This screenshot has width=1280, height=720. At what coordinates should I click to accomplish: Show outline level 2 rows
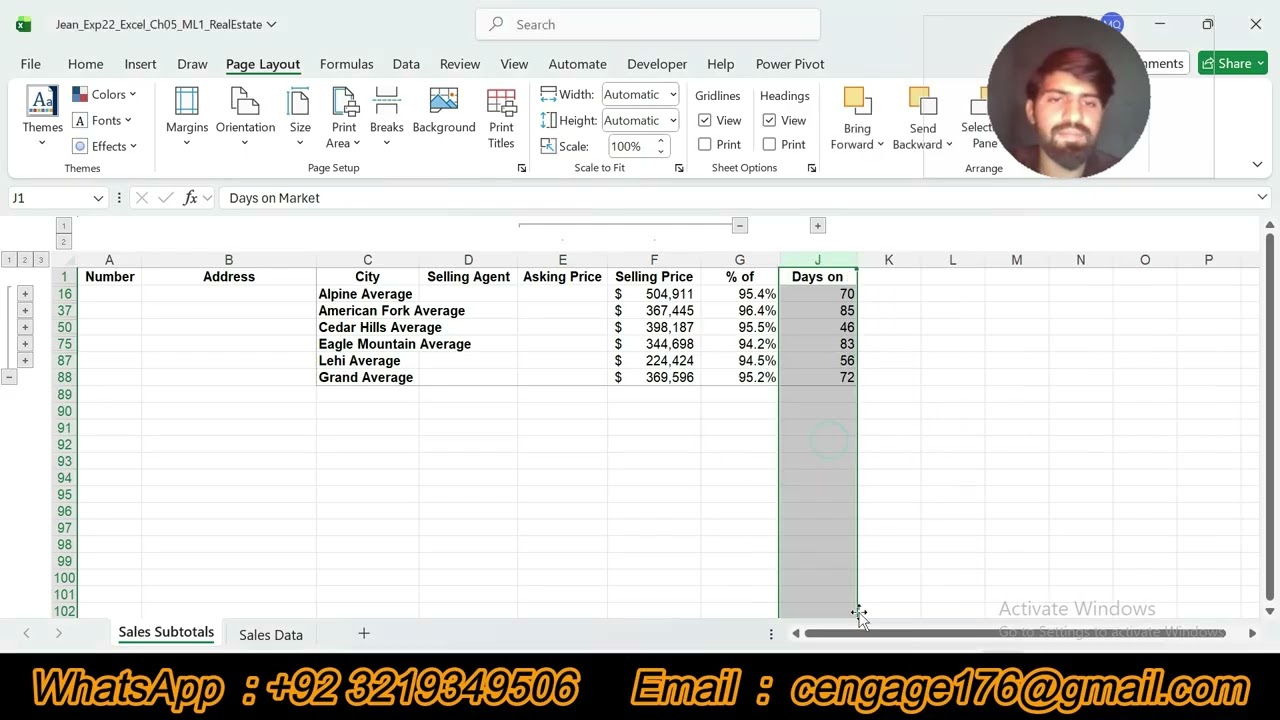click(x=25, y=260)
